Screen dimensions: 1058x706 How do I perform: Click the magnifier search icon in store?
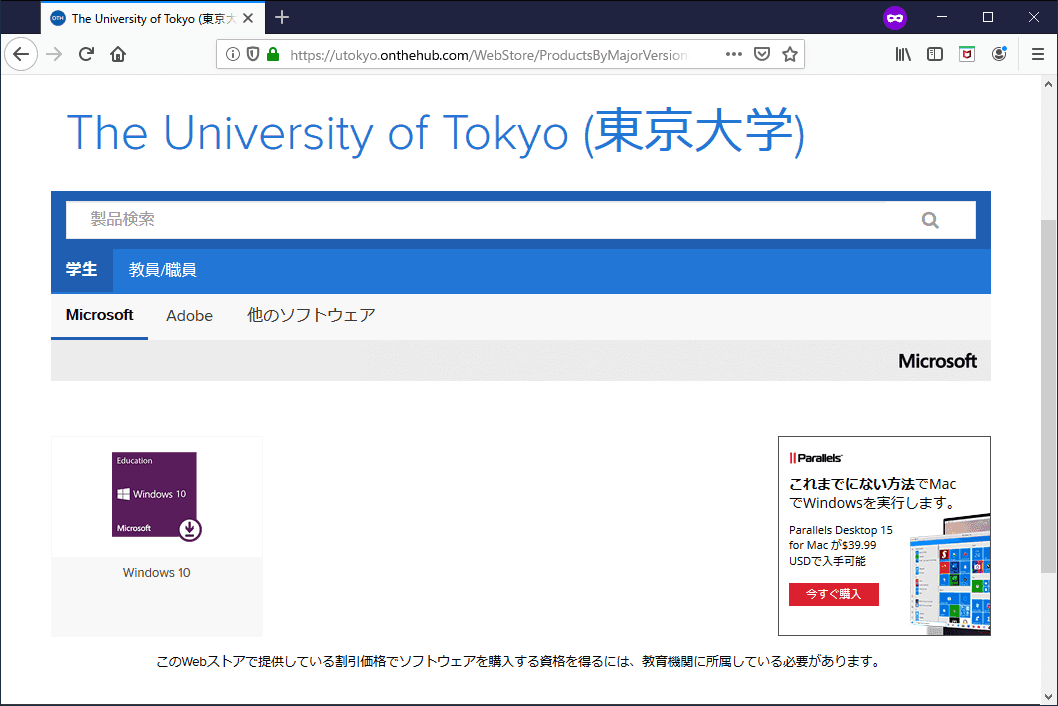930,220
